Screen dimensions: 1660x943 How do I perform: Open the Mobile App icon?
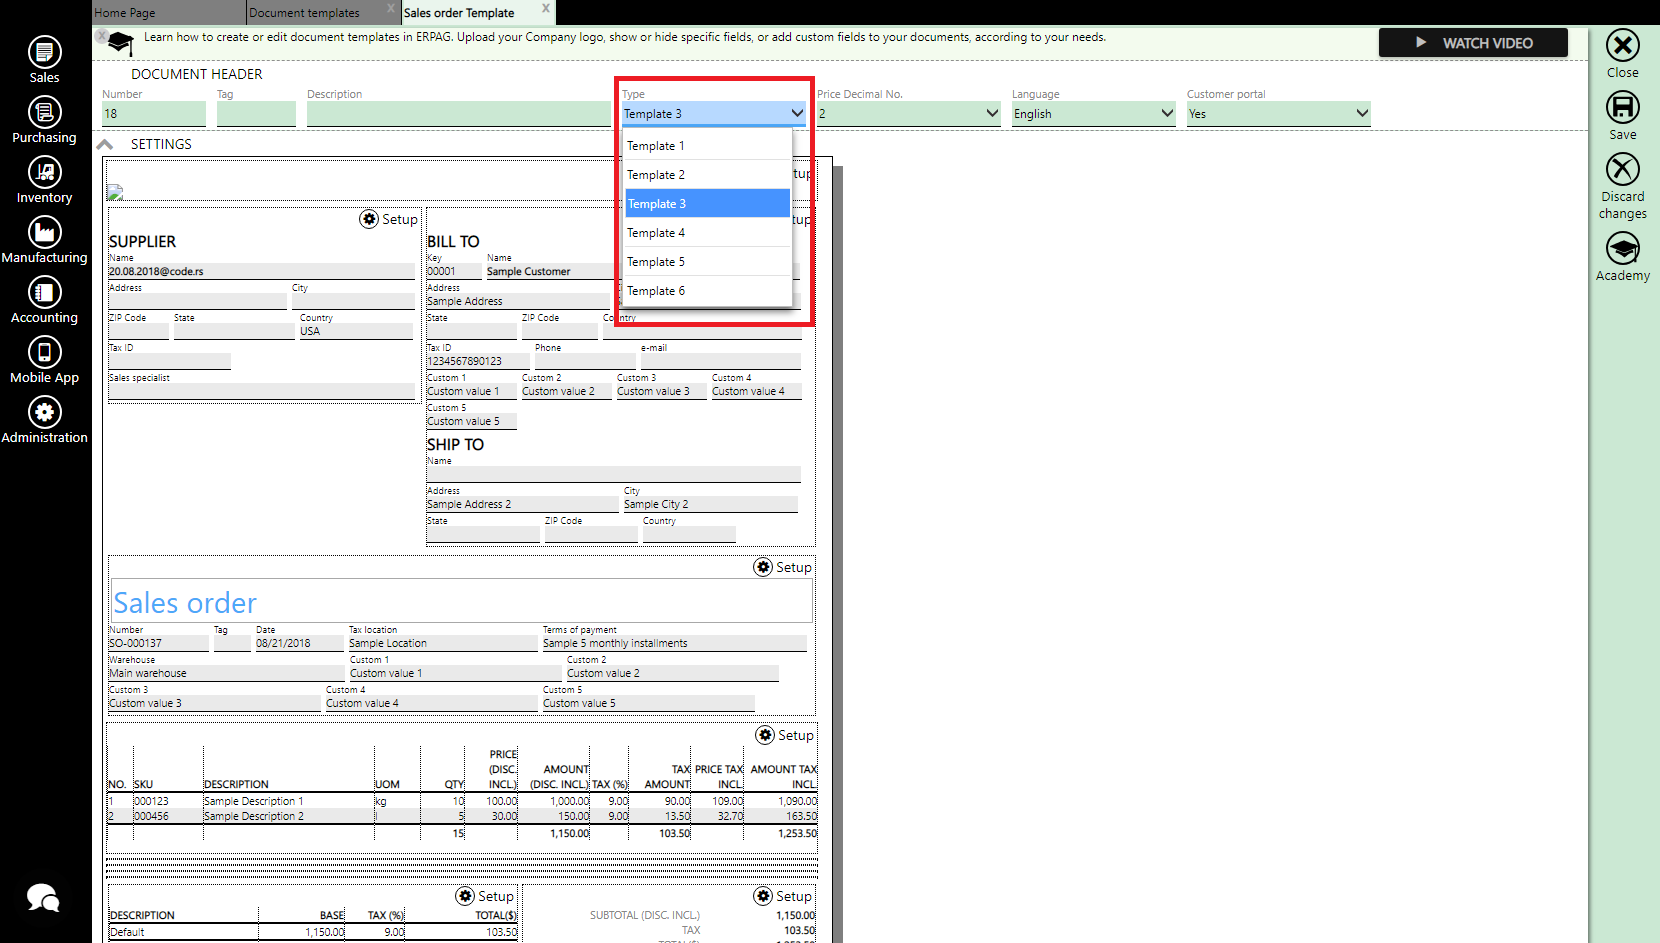pyautogui.click(x=44, y=352)
